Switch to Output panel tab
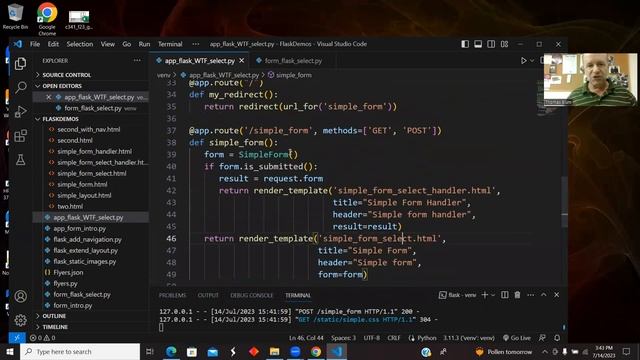Viewport: 640px width, 360px height. (x=208, y=296)
